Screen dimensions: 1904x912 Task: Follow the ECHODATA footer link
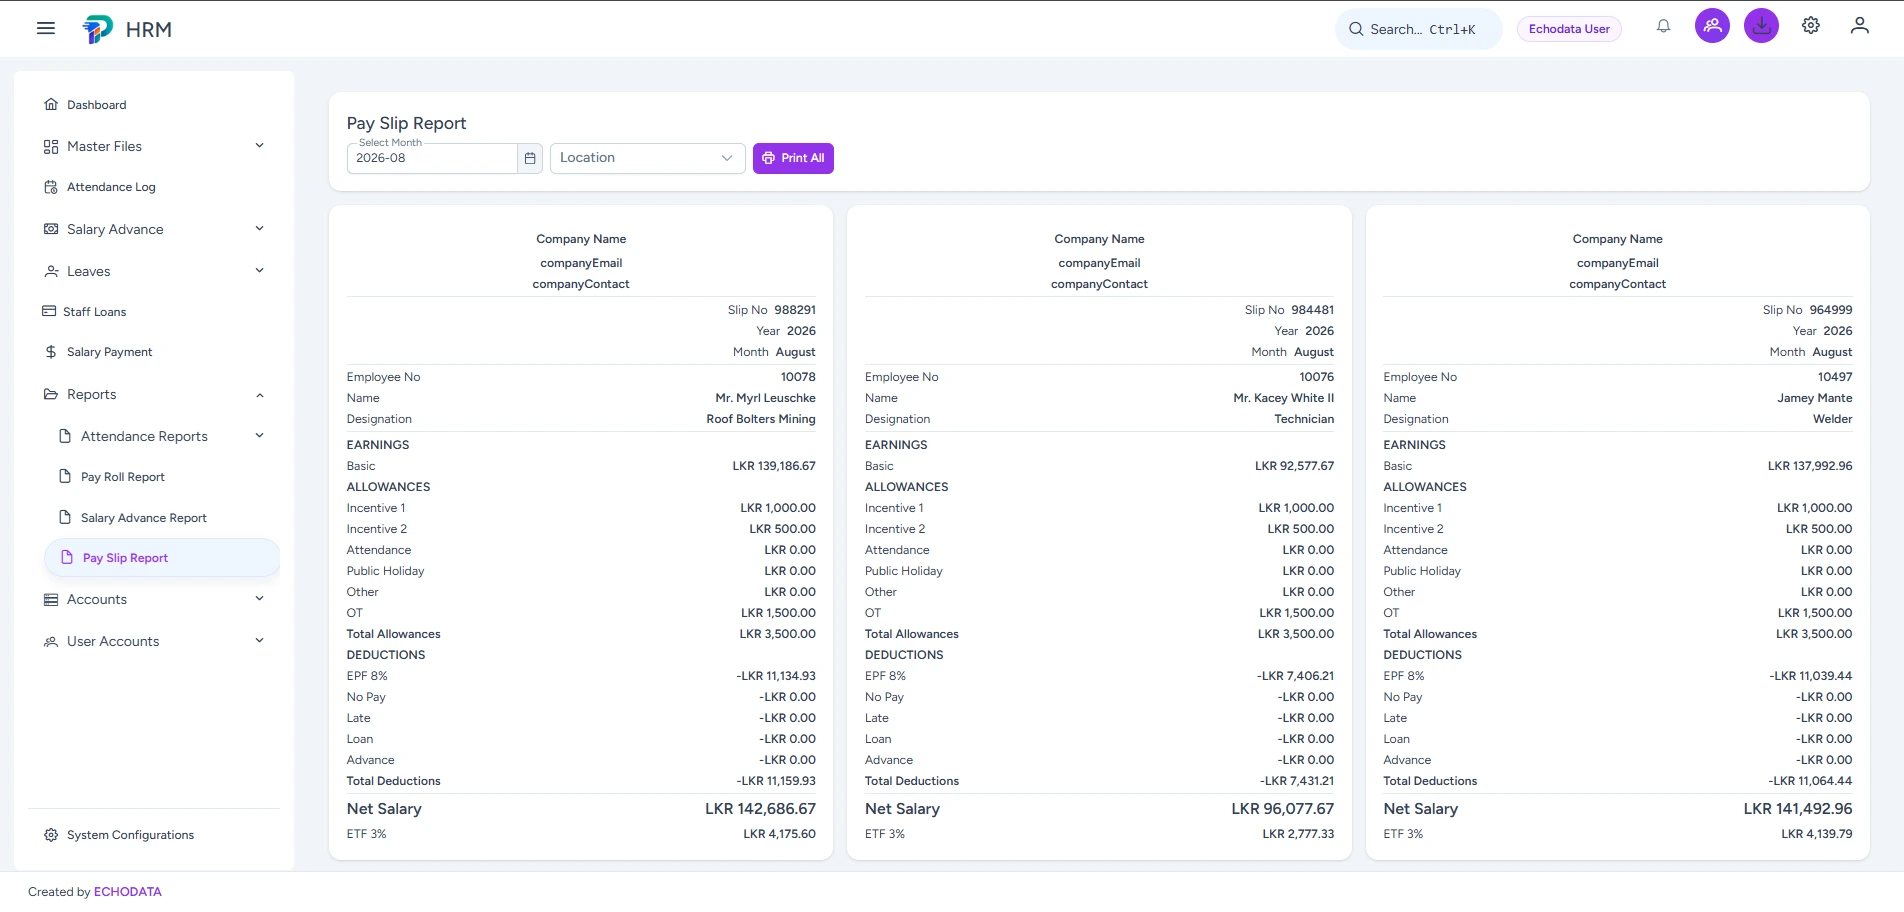pos(127,892)
